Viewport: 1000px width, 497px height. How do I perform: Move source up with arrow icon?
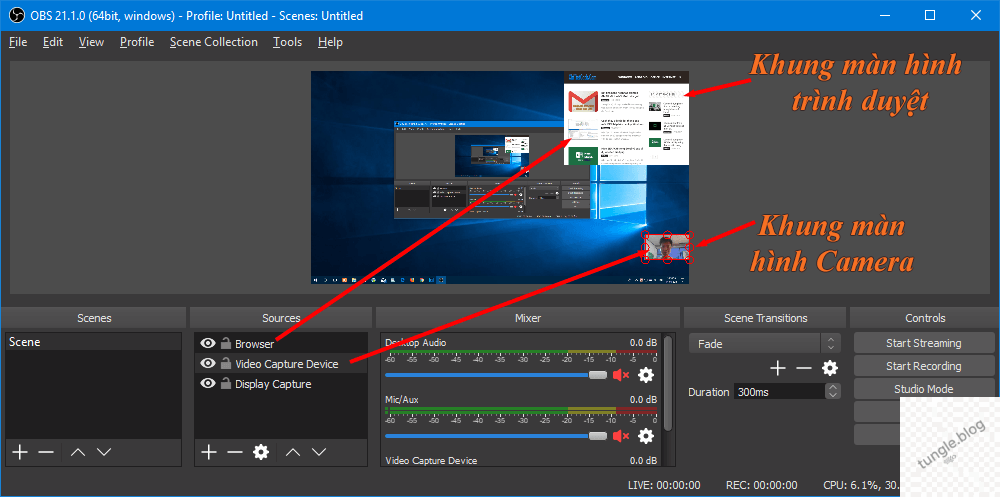point(293,452)
